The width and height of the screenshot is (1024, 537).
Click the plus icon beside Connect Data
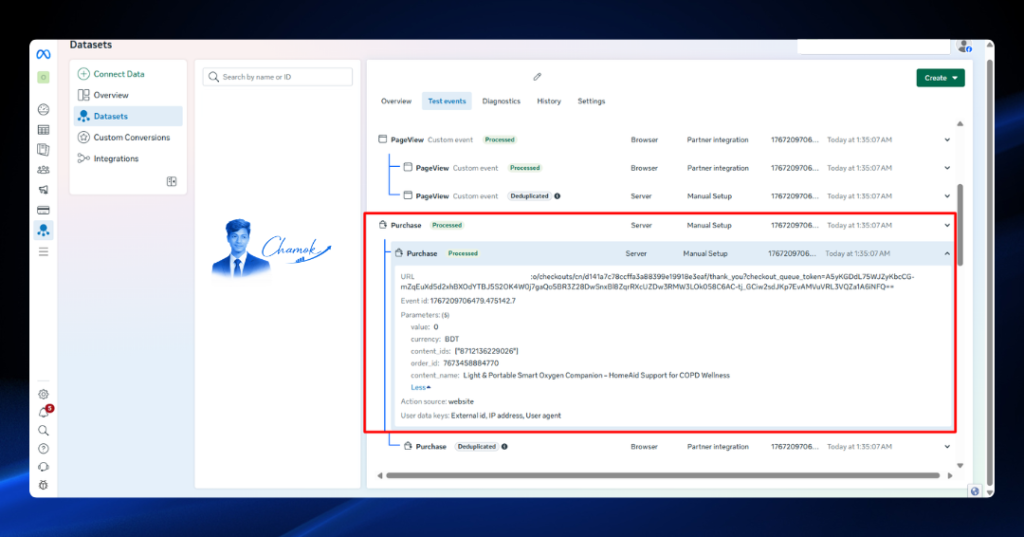pos(84,74)
